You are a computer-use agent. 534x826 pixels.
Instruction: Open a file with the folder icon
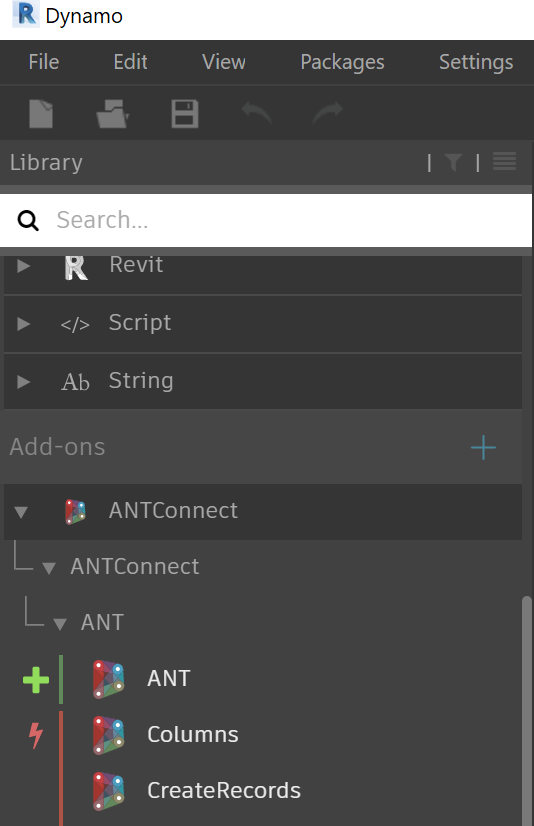(113, 114)
